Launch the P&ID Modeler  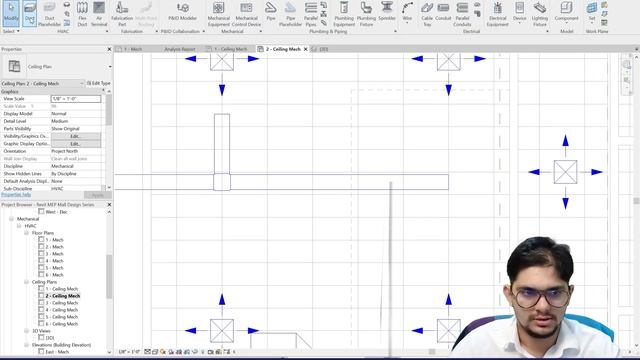(x=182, y=11)
